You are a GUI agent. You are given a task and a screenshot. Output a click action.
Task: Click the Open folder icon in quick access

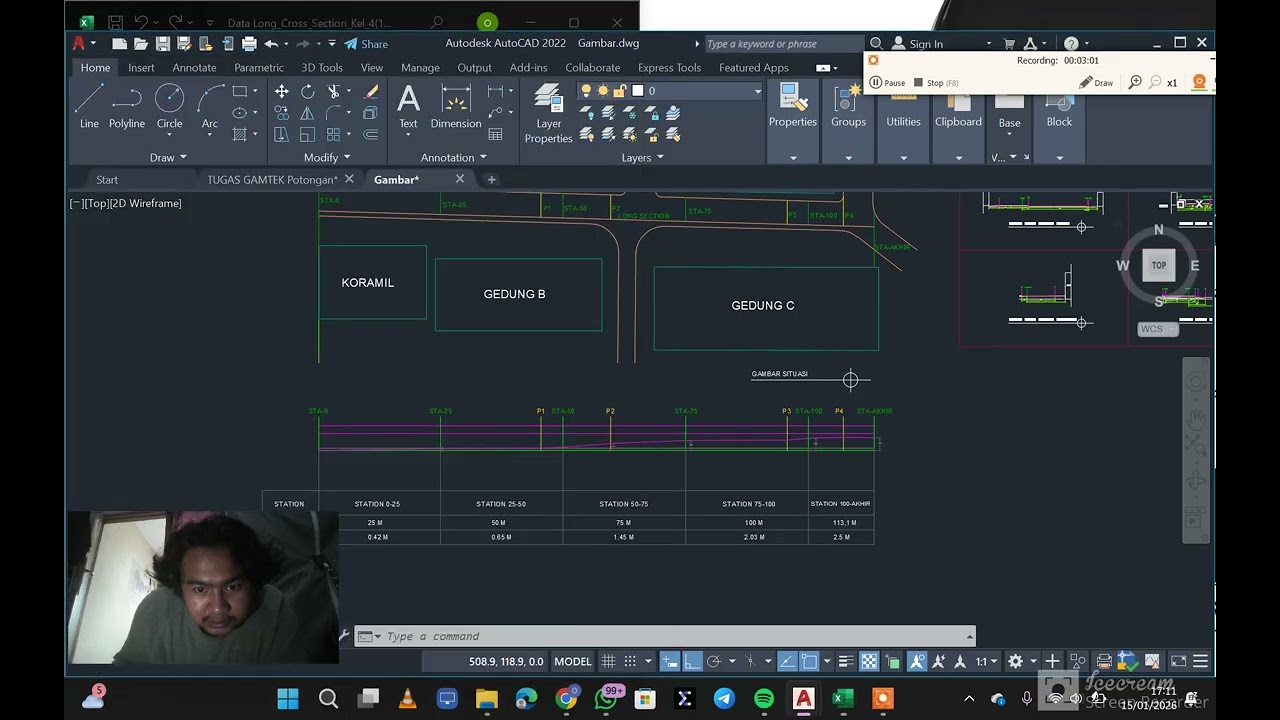[x=141, y=44]
